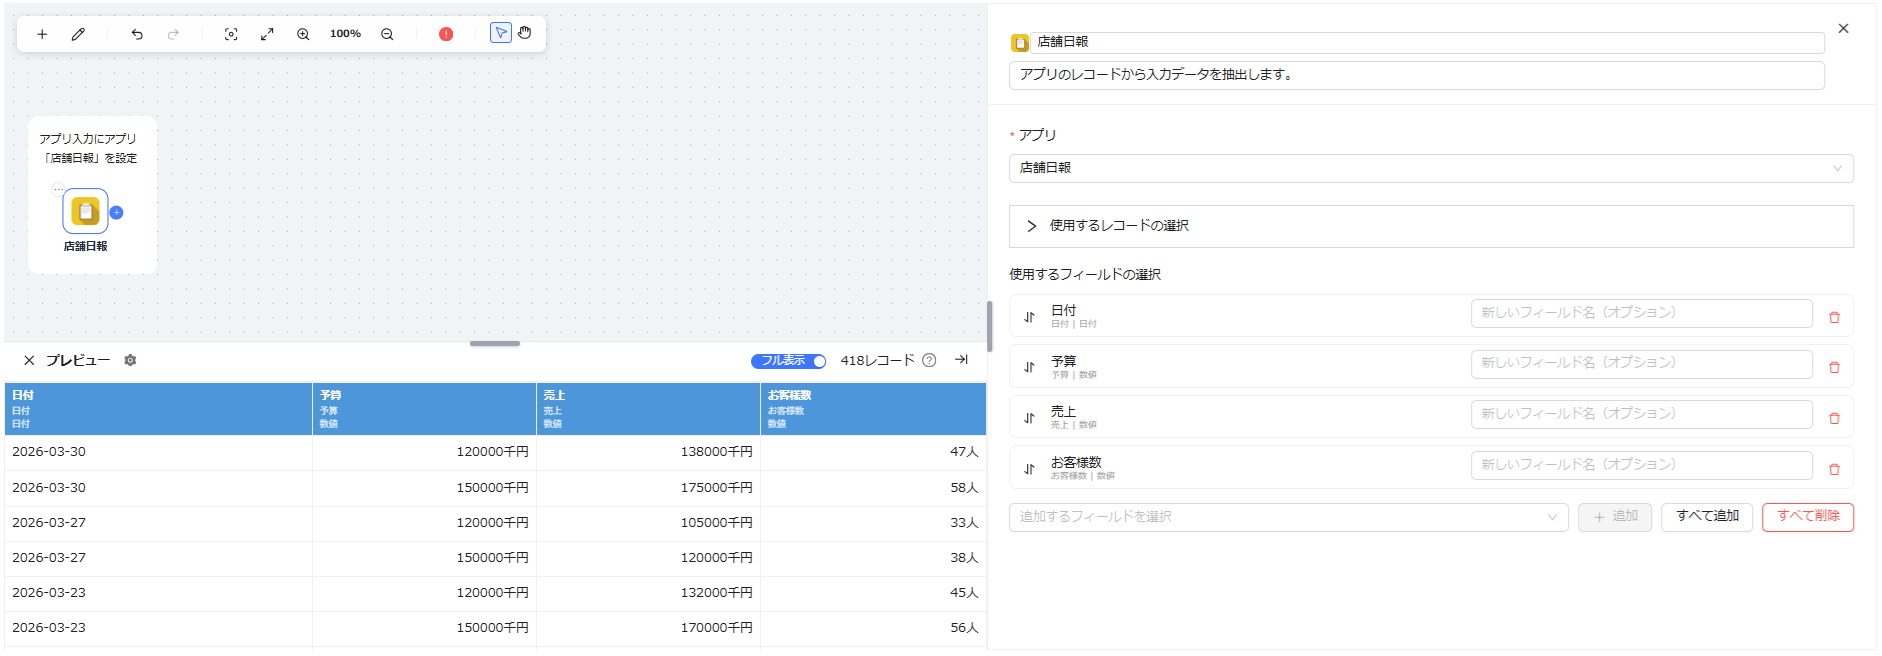Delete the 売上 field row
The width and height of the screenshot is (1882, 656).
tap(1834, 418)
